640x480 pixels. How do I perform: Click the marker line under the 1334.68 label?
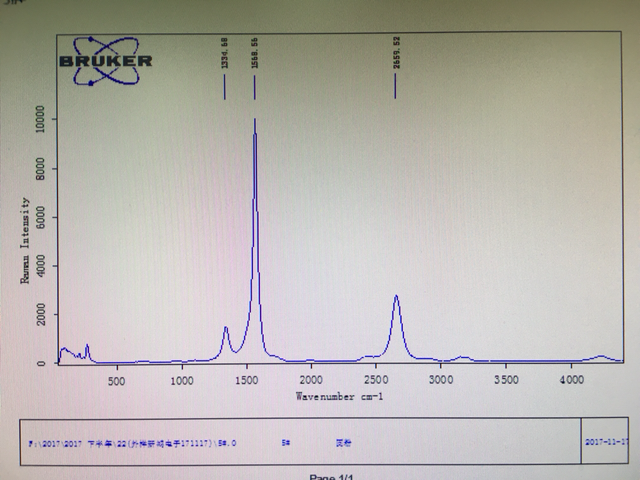[x=224, y=87]
